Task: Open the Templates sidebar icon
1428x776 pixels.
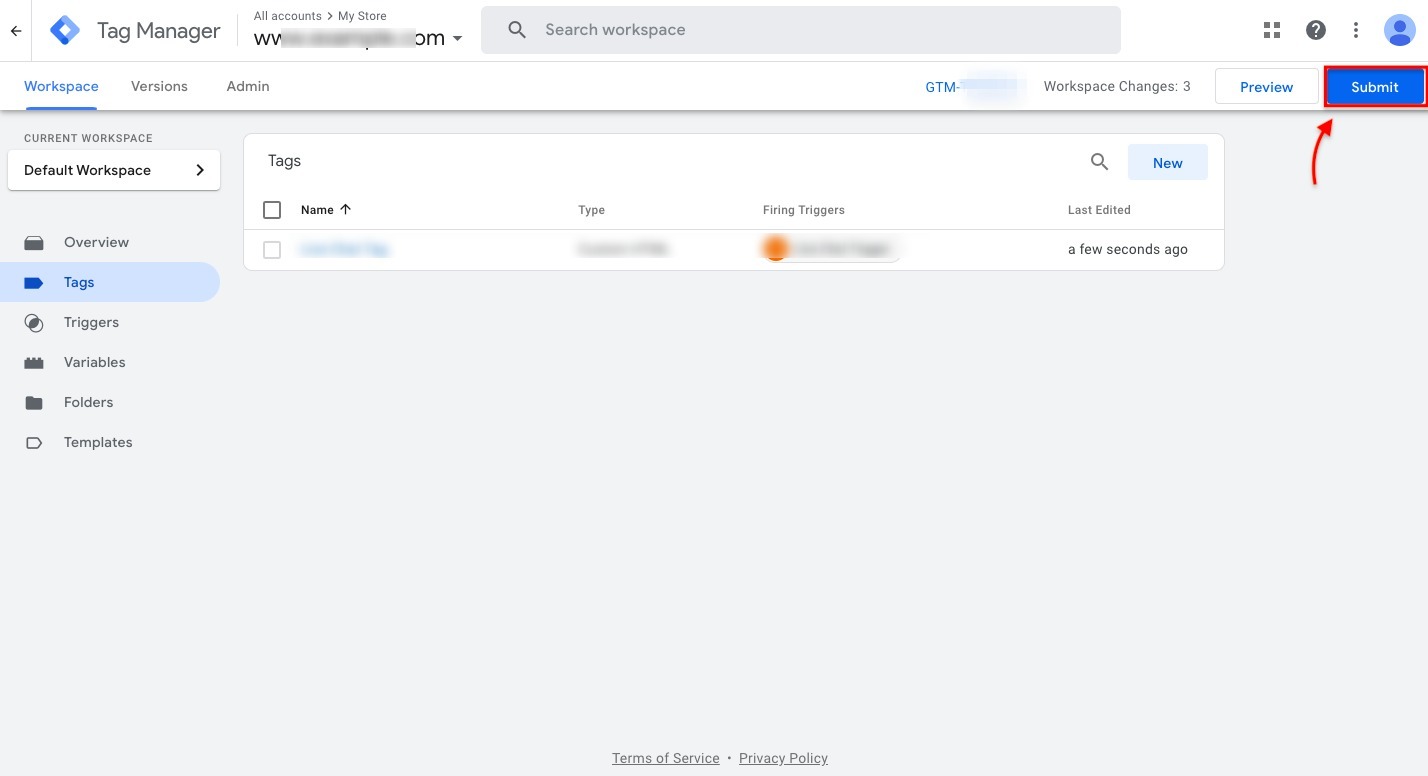Action: (x=34, y=442)
